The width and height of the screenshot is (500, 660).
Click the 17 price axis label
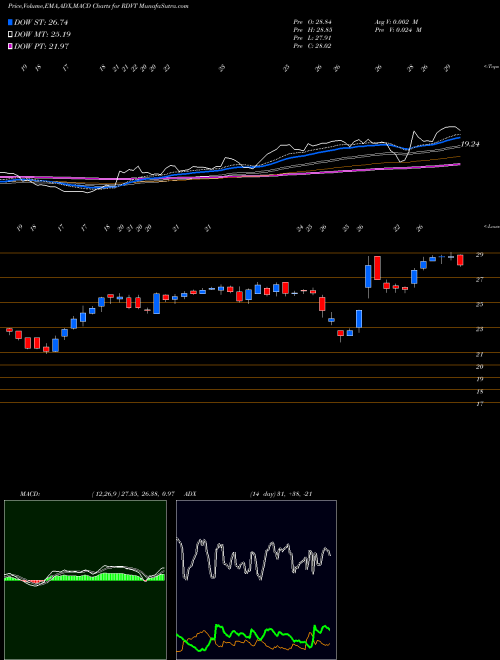(479, 404)
